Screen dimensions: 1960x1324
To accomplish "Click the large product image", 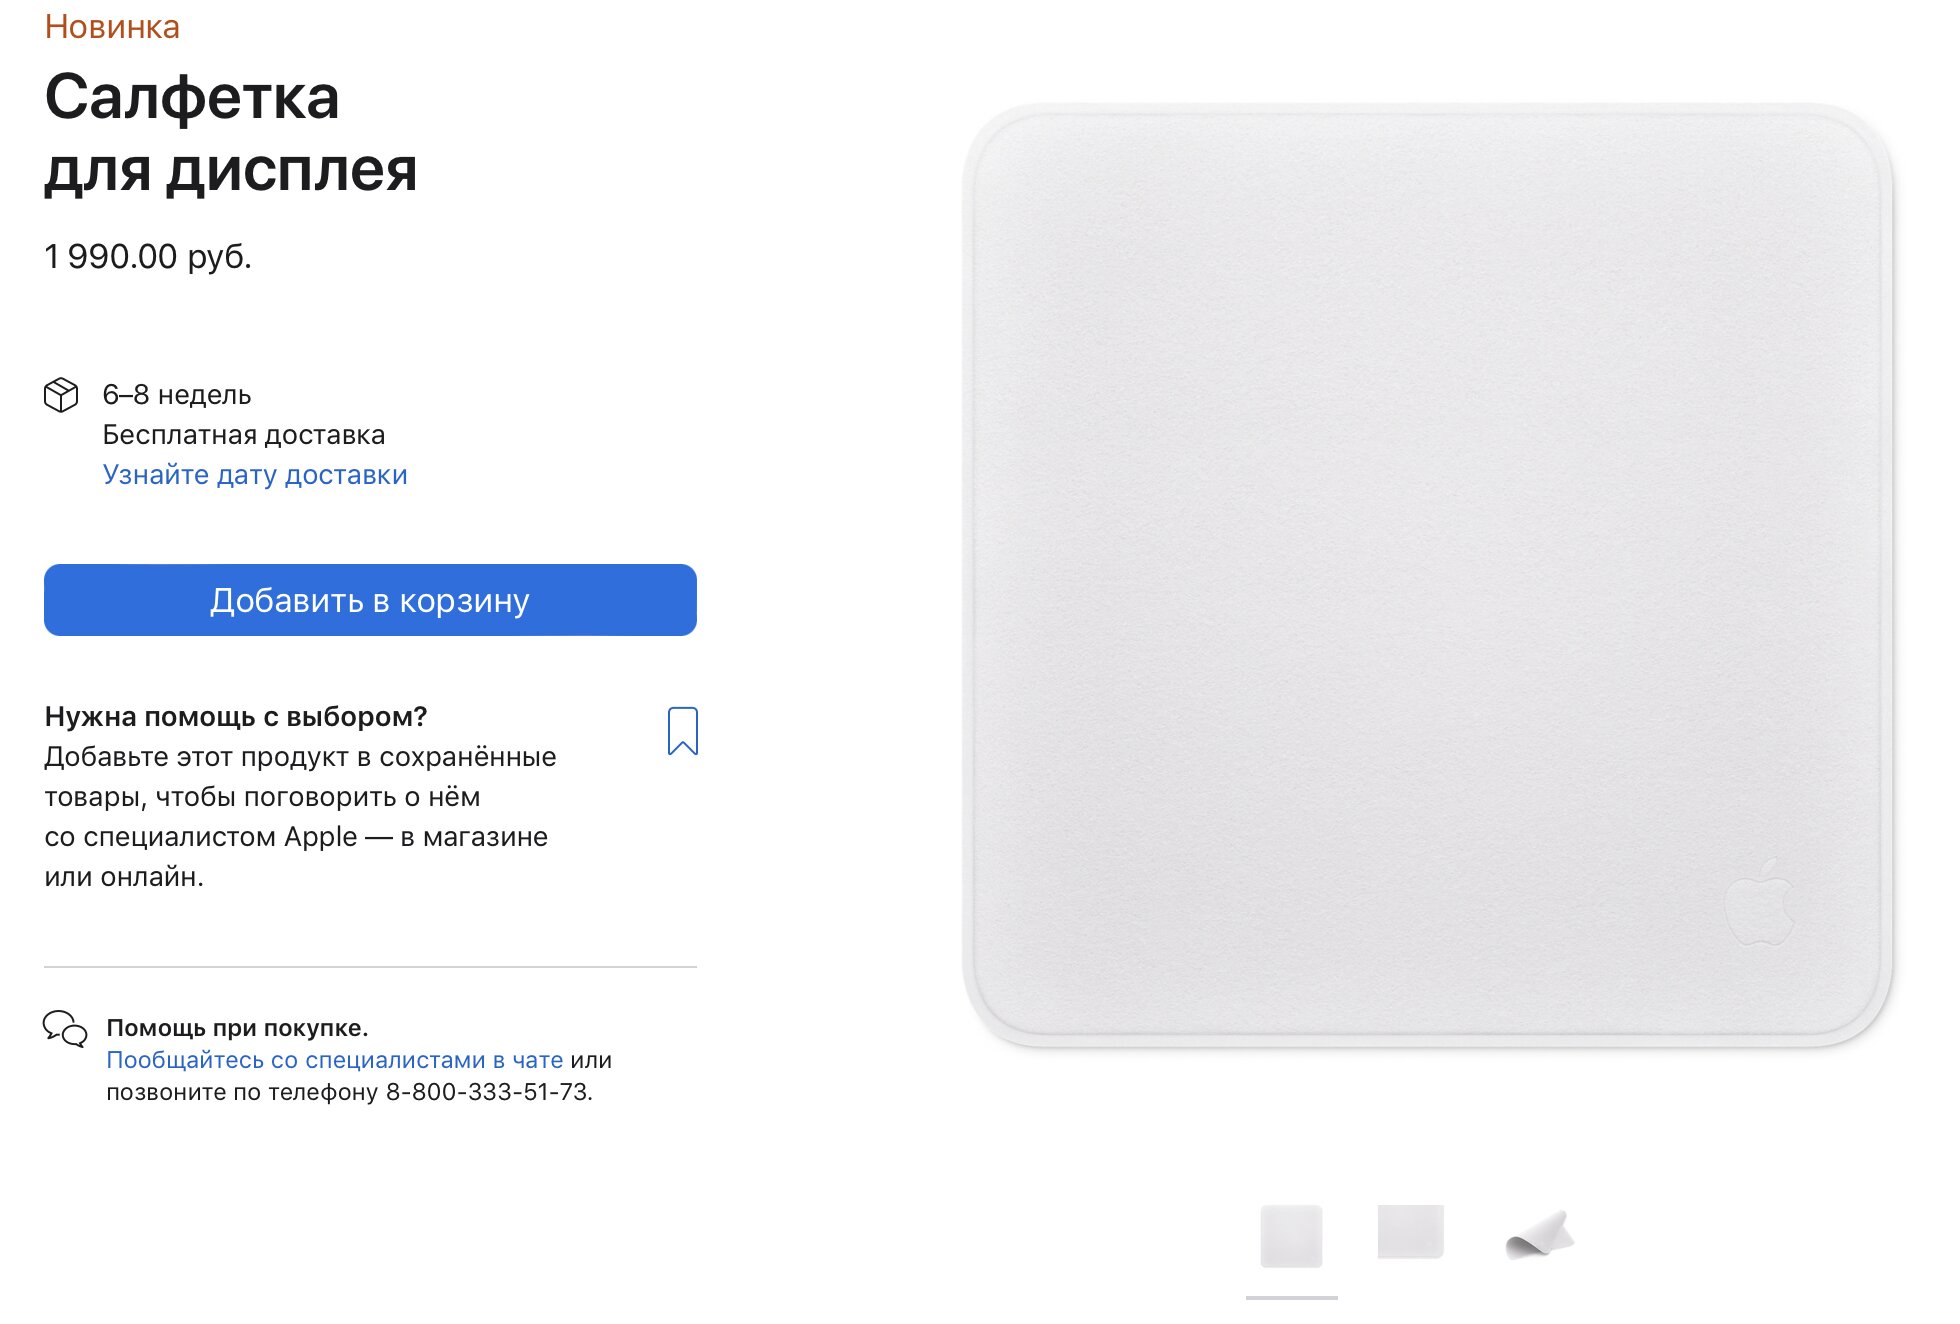I will pyautogui.click(x=1427, y=576).
